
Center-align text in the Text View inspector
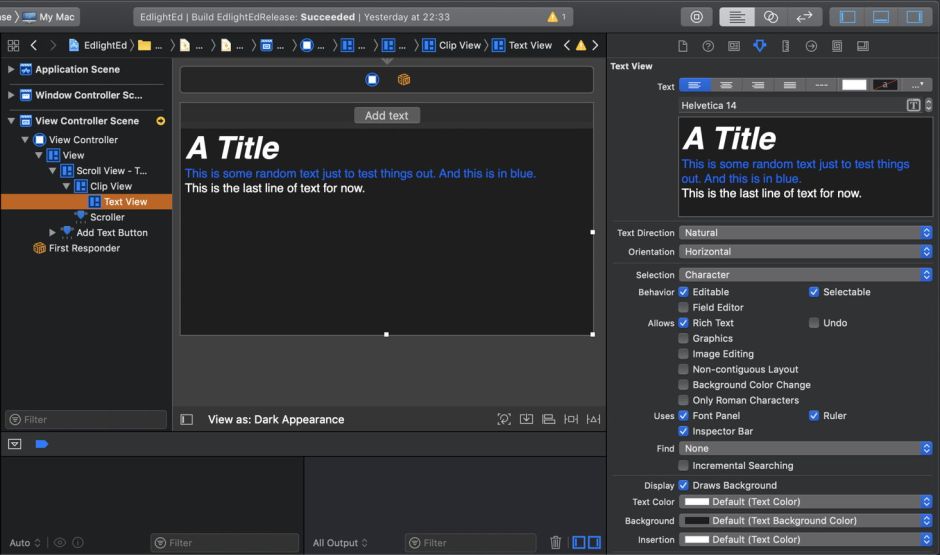[726, 85]
